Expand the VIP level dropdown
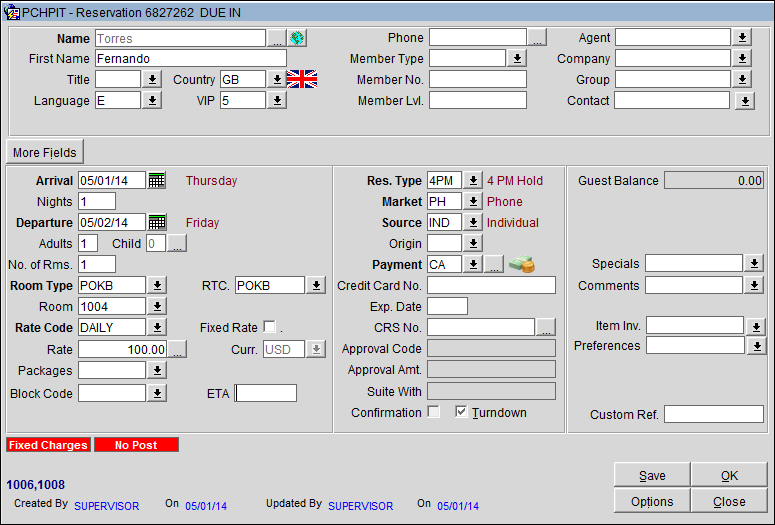 (x=275, y=101)
